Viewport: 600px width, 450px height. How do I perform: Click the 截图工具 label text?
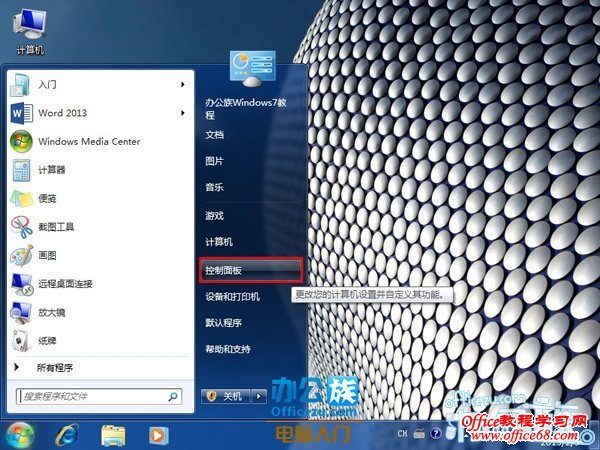click(x=56, y=227)
